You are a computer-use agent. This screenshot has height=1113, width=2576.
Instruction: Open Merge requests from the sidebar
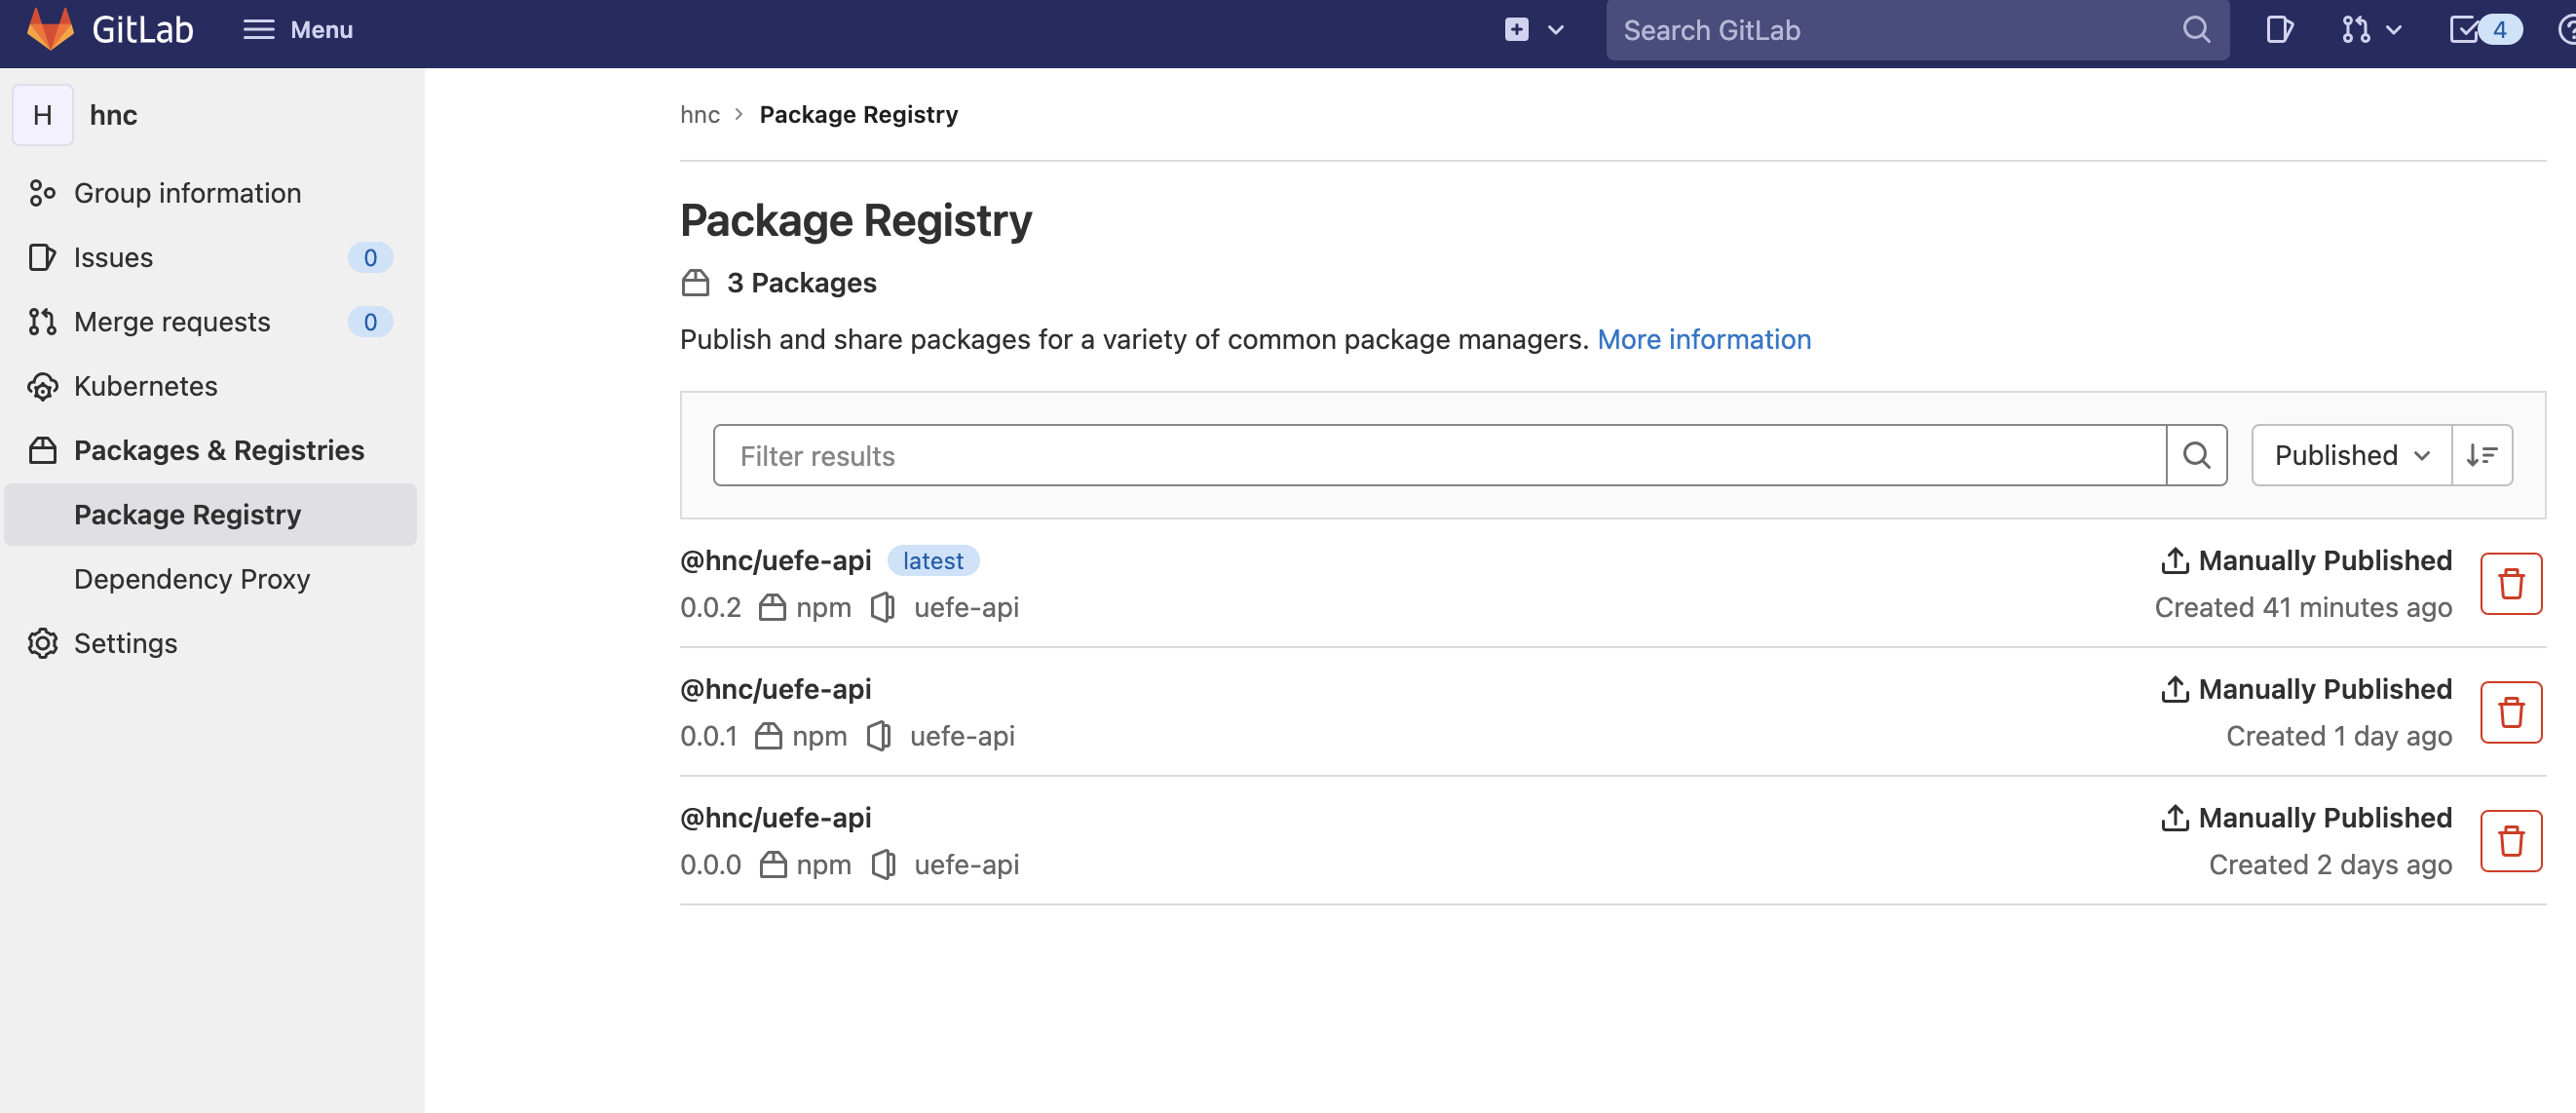(x=172, y=321)
